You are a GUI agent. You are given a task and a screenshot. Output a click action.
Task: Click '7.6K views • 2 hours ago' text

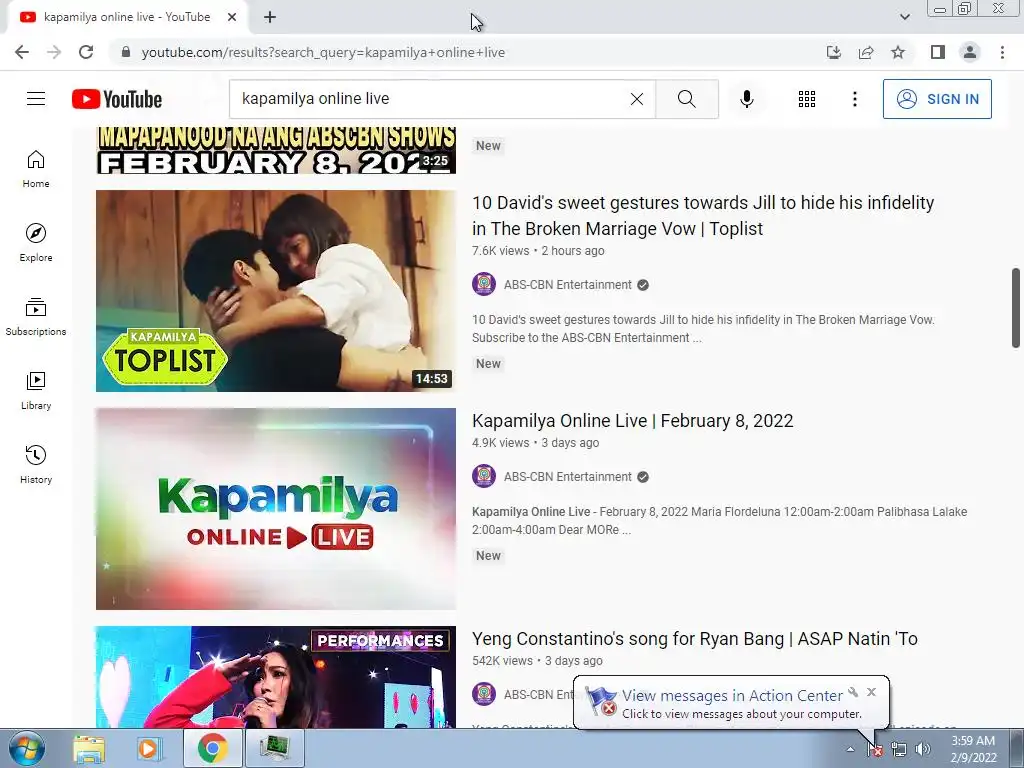pyautogui.click(x=538, y=251)
